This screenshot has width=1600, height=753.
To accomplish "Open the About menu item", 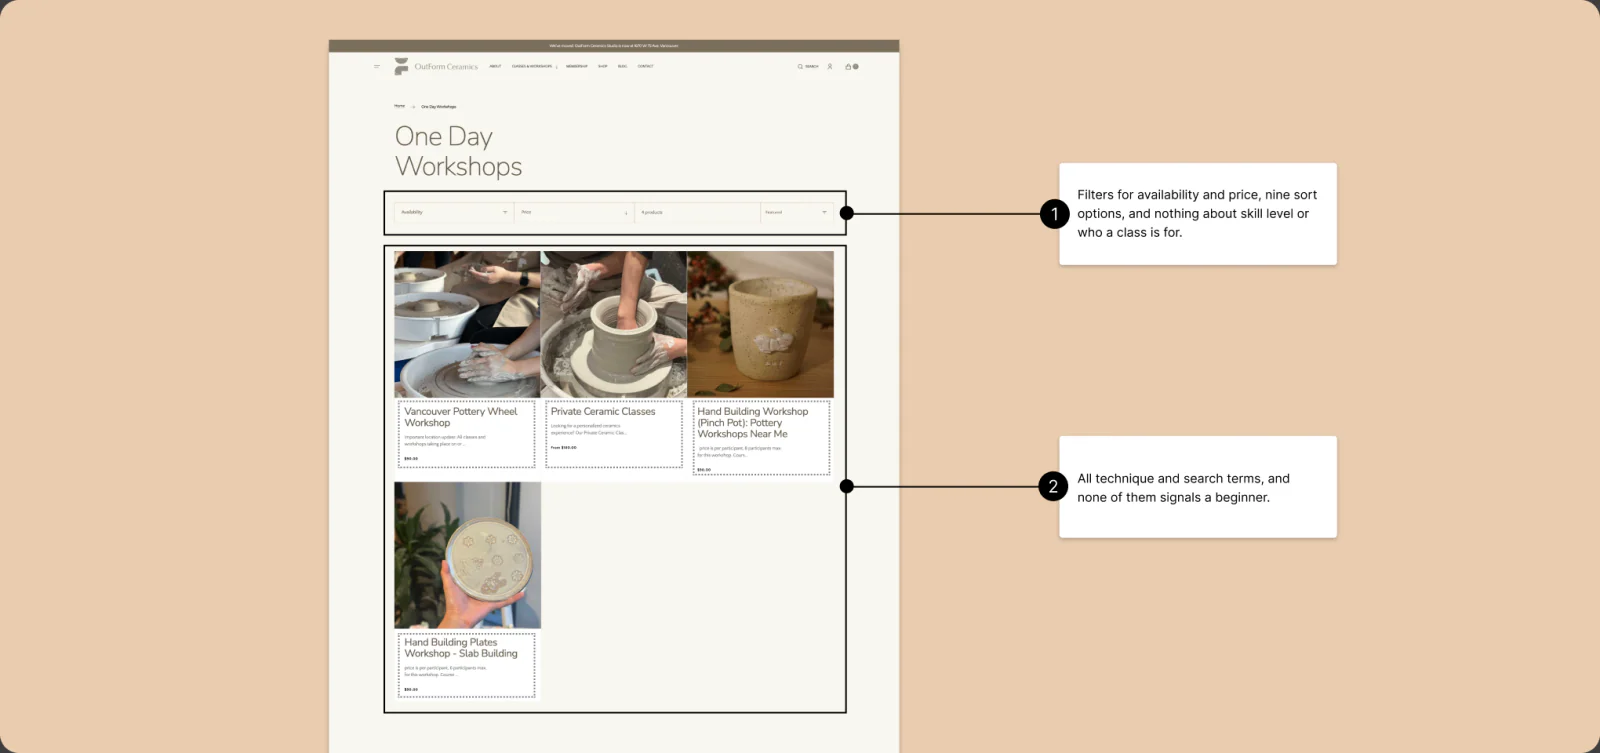I will [495, 67].
